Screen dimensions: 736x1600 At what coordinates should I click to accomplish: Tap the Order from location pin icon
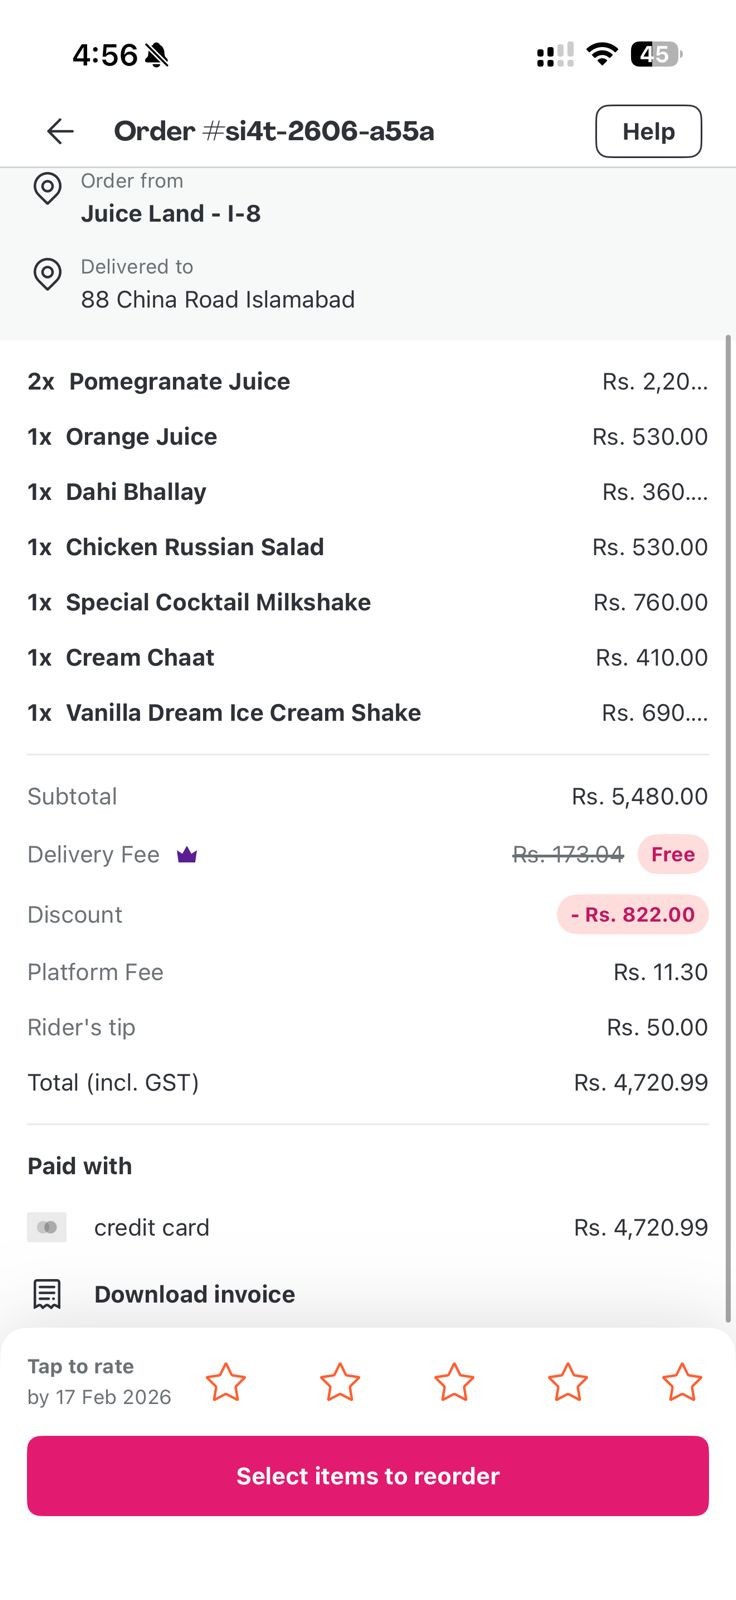pos(47,188)
